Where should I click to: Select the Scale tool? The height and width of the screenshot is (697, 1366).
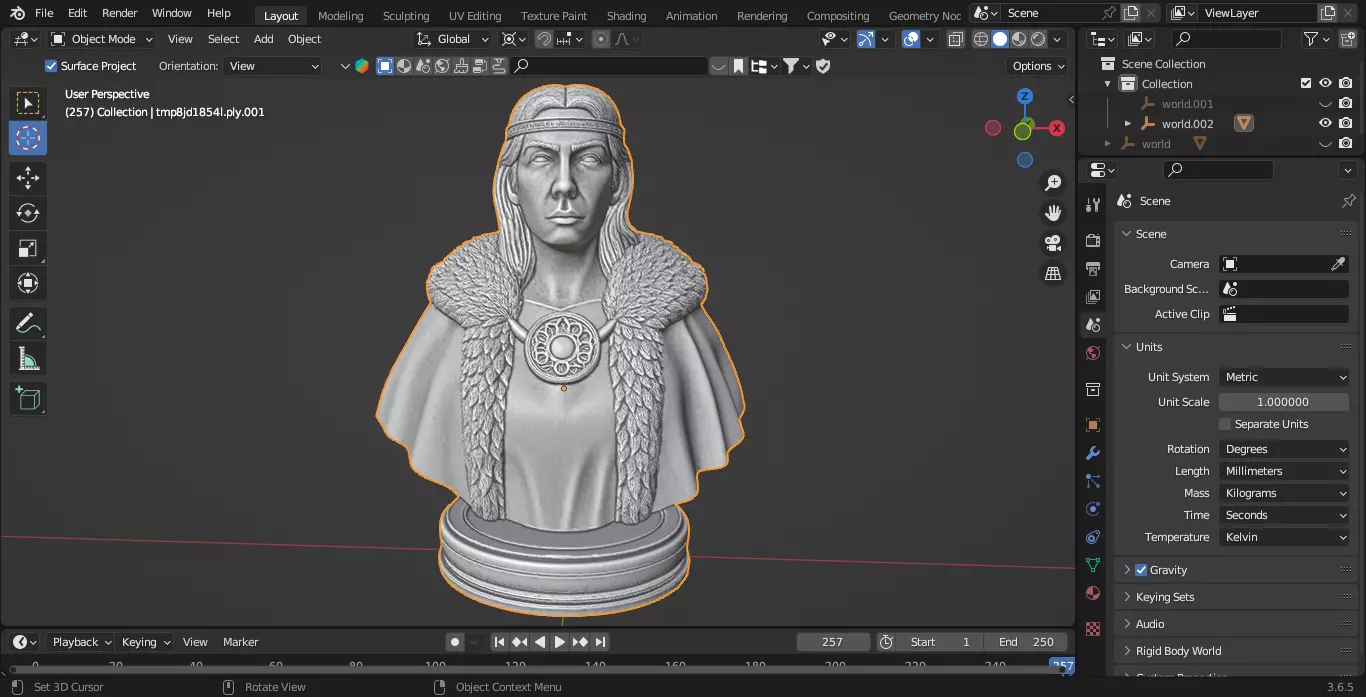tap(28, 248)
